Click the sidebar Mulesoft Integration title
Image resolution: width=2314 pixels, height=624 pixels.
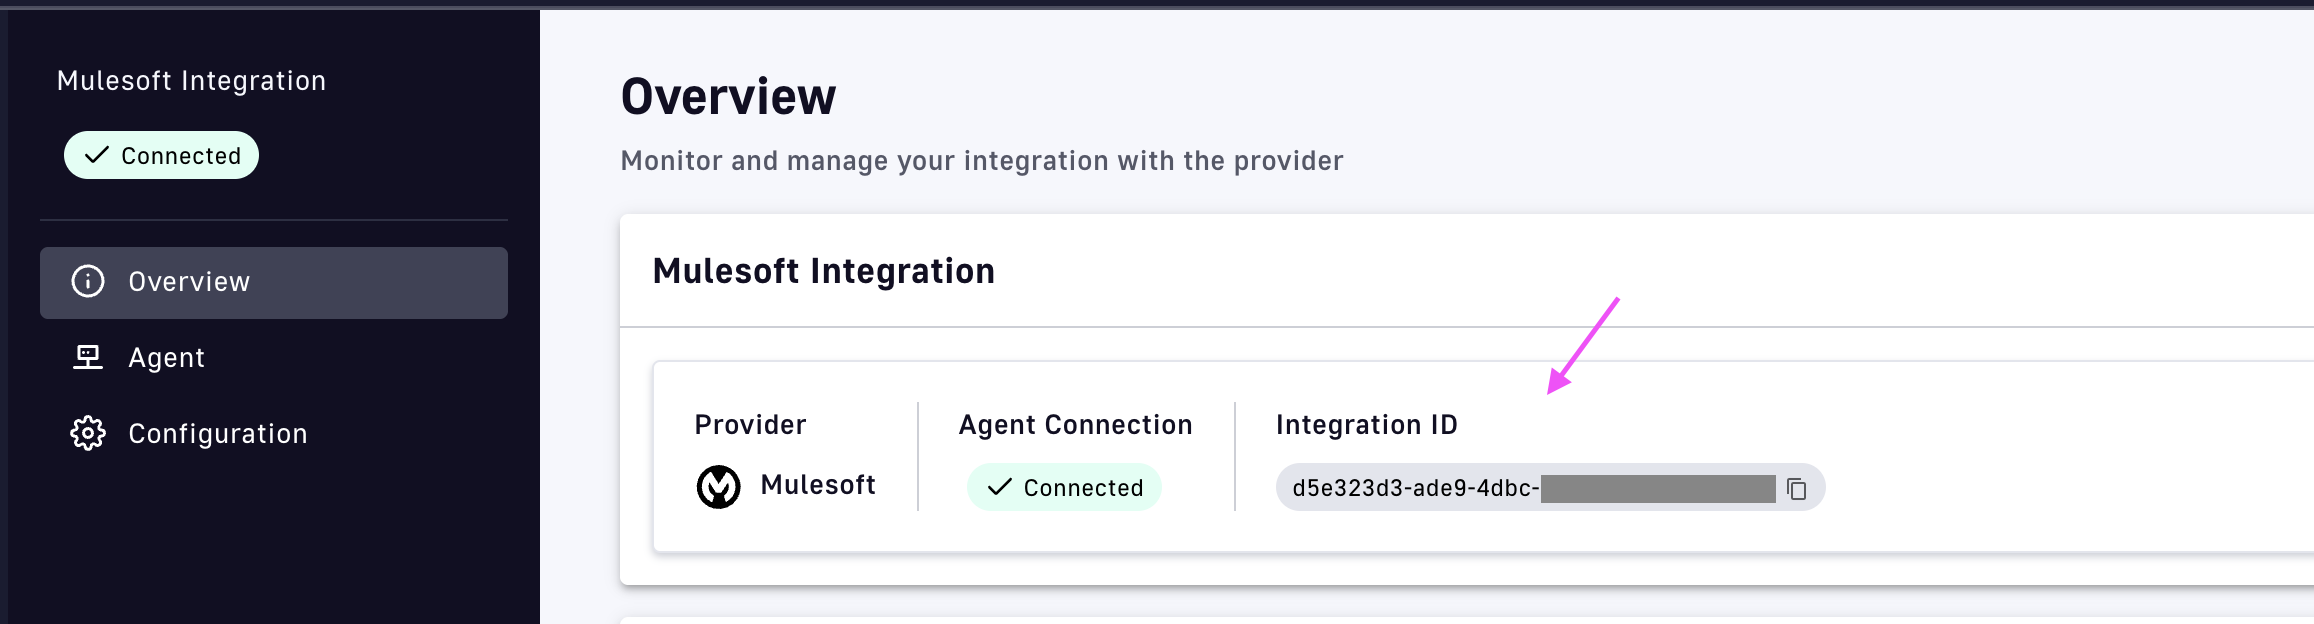191,81
